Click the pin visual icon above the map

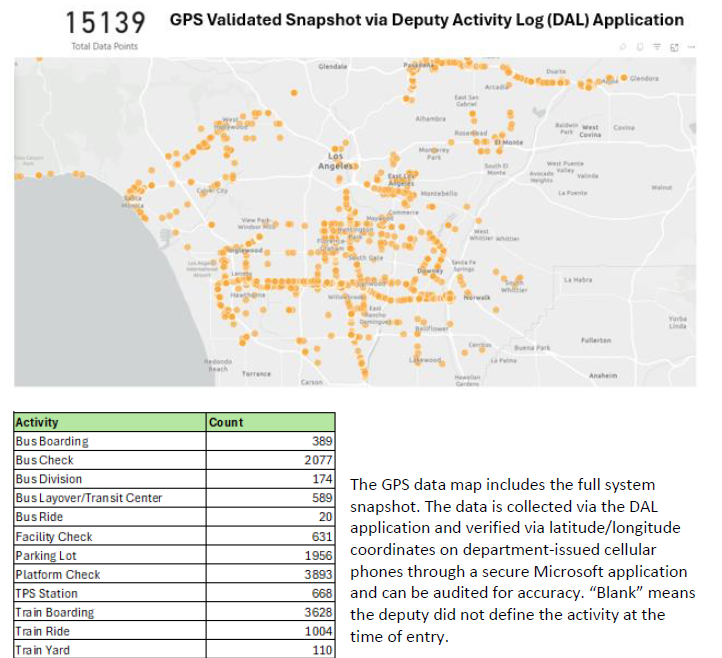click(624, 47)
